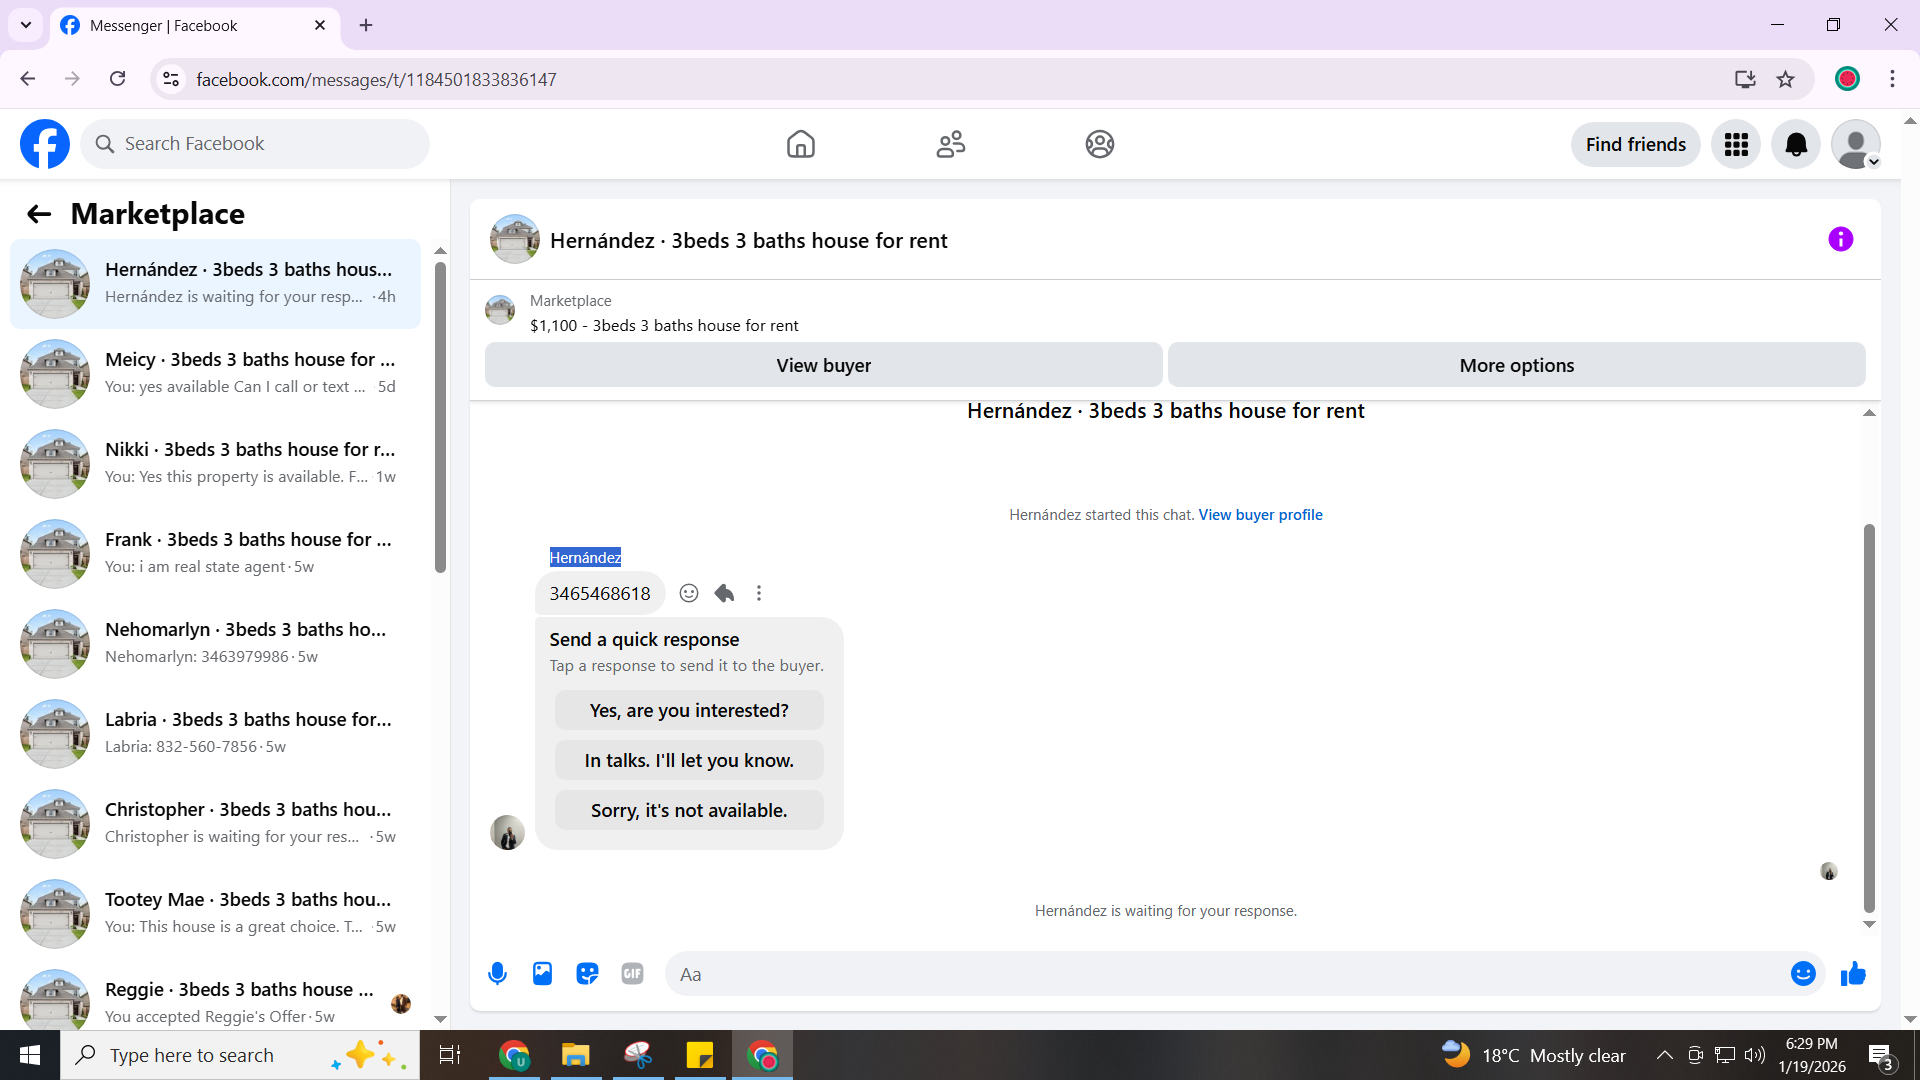
Task: Attach a photo with image icon
Action: coord(542,974)
